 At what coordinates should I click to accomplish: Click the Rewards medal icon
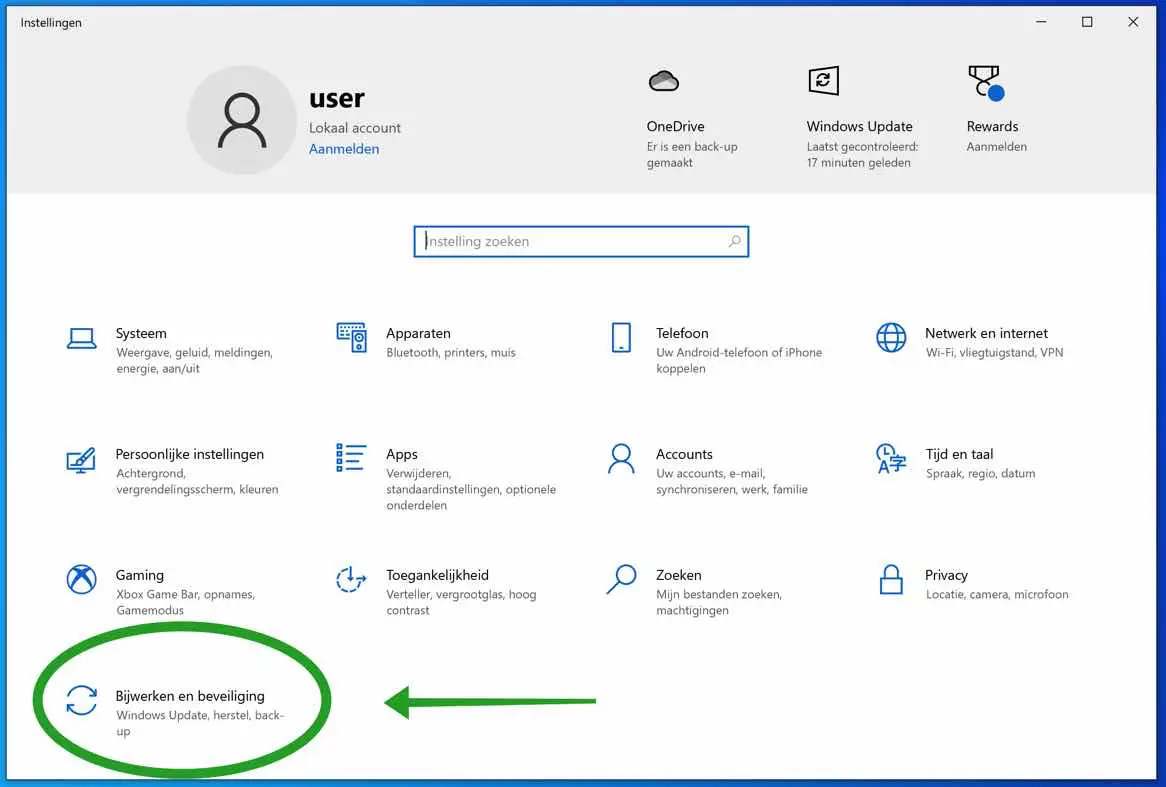pos(986,83)
